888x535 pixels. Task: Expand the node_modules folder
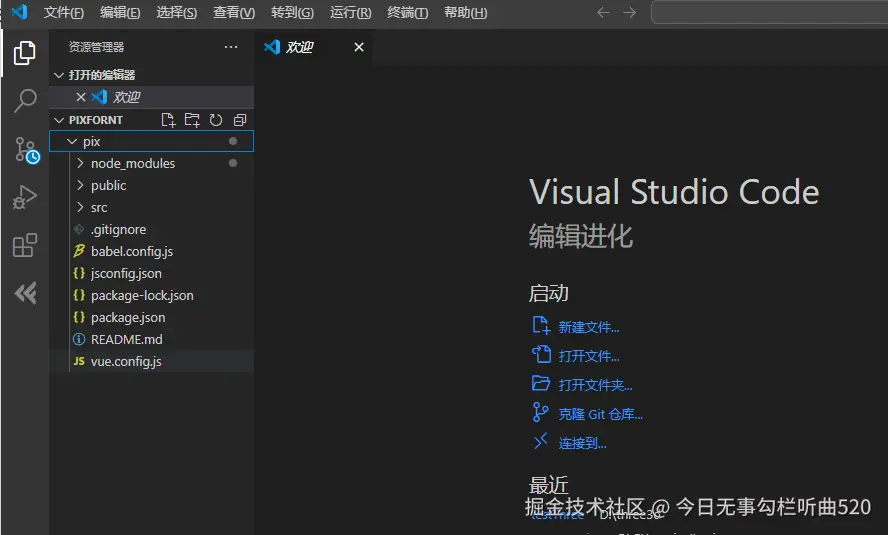(x=80, y=163)
